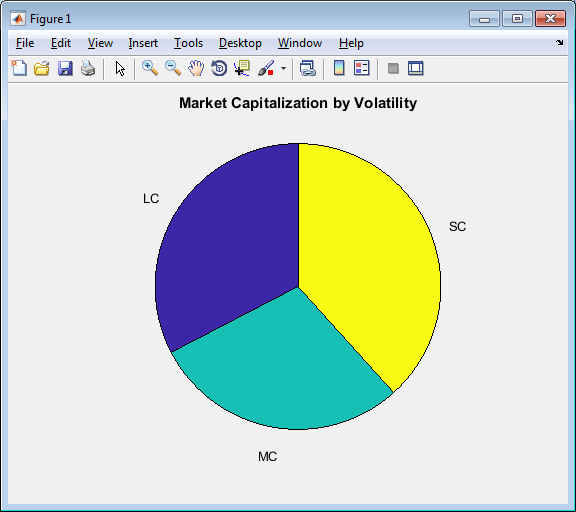Viewport: 576px width, 512px height.
Task: Click the chart title Market Capitalization by Volatility
Action: tap(298, 103)
